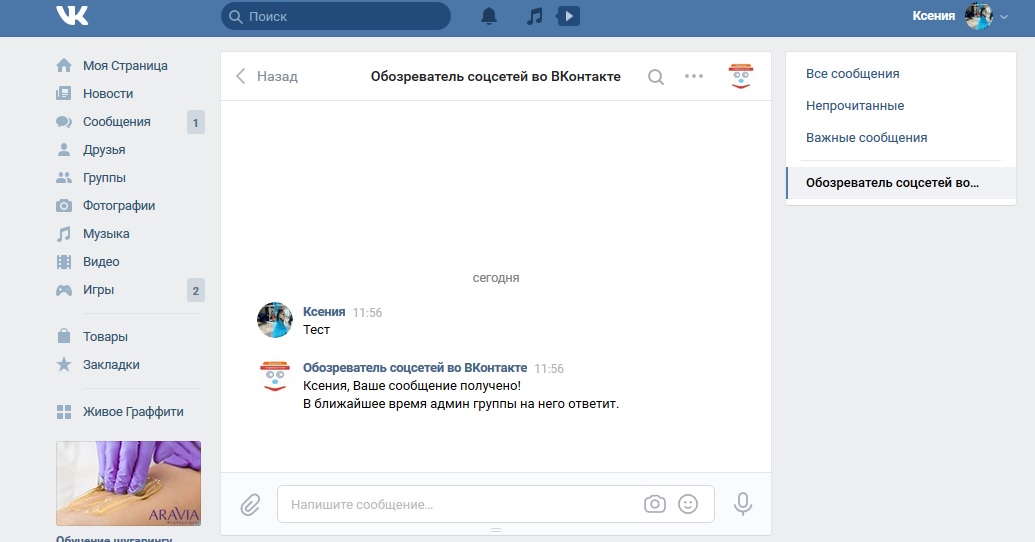Click the camera icon next to Фотографии
The image size is (1035, 542).
[x=64, y=205]
